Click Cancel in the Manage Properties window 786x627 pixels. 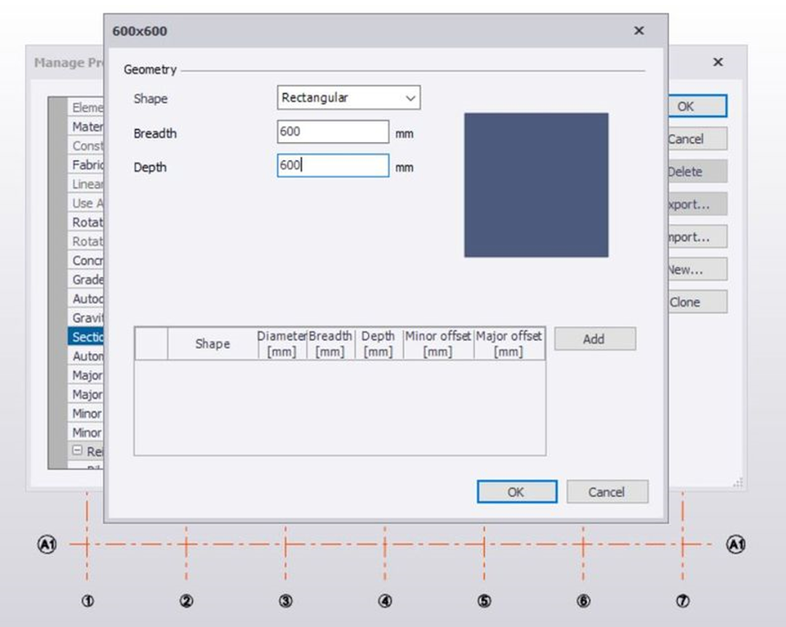(x=697, y=139)
